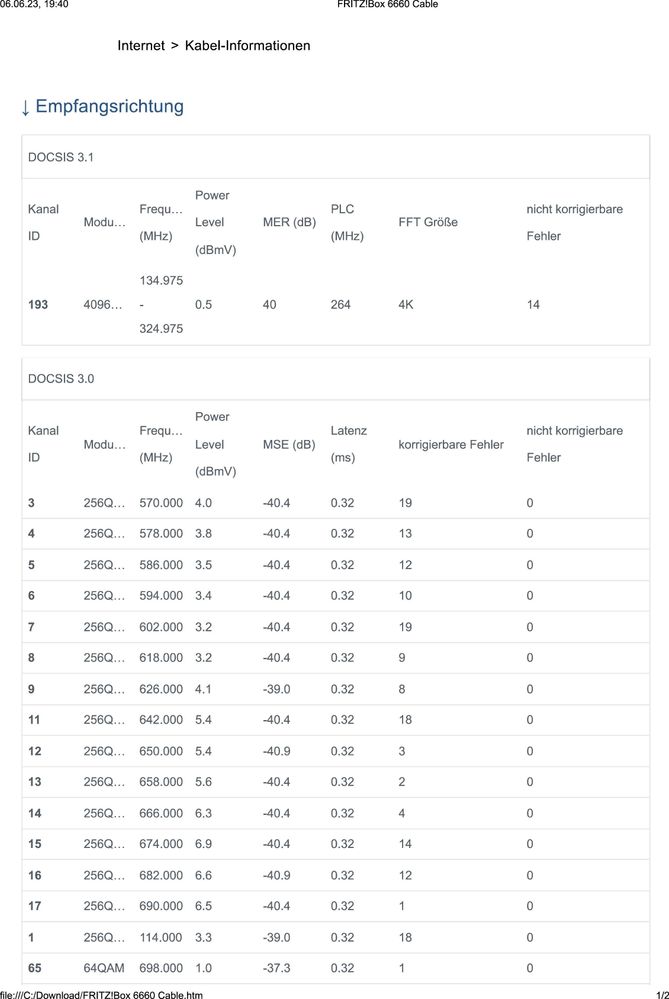
Task: Click the down arrow beside Empfangsrichtung
Action: pos(25,106)
